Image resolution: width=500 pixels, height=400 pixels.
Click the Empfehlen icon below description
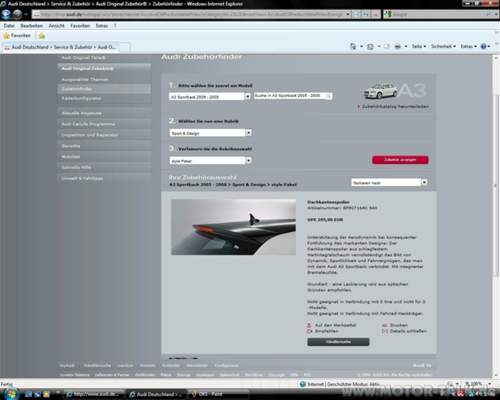(x=309, y=331)
